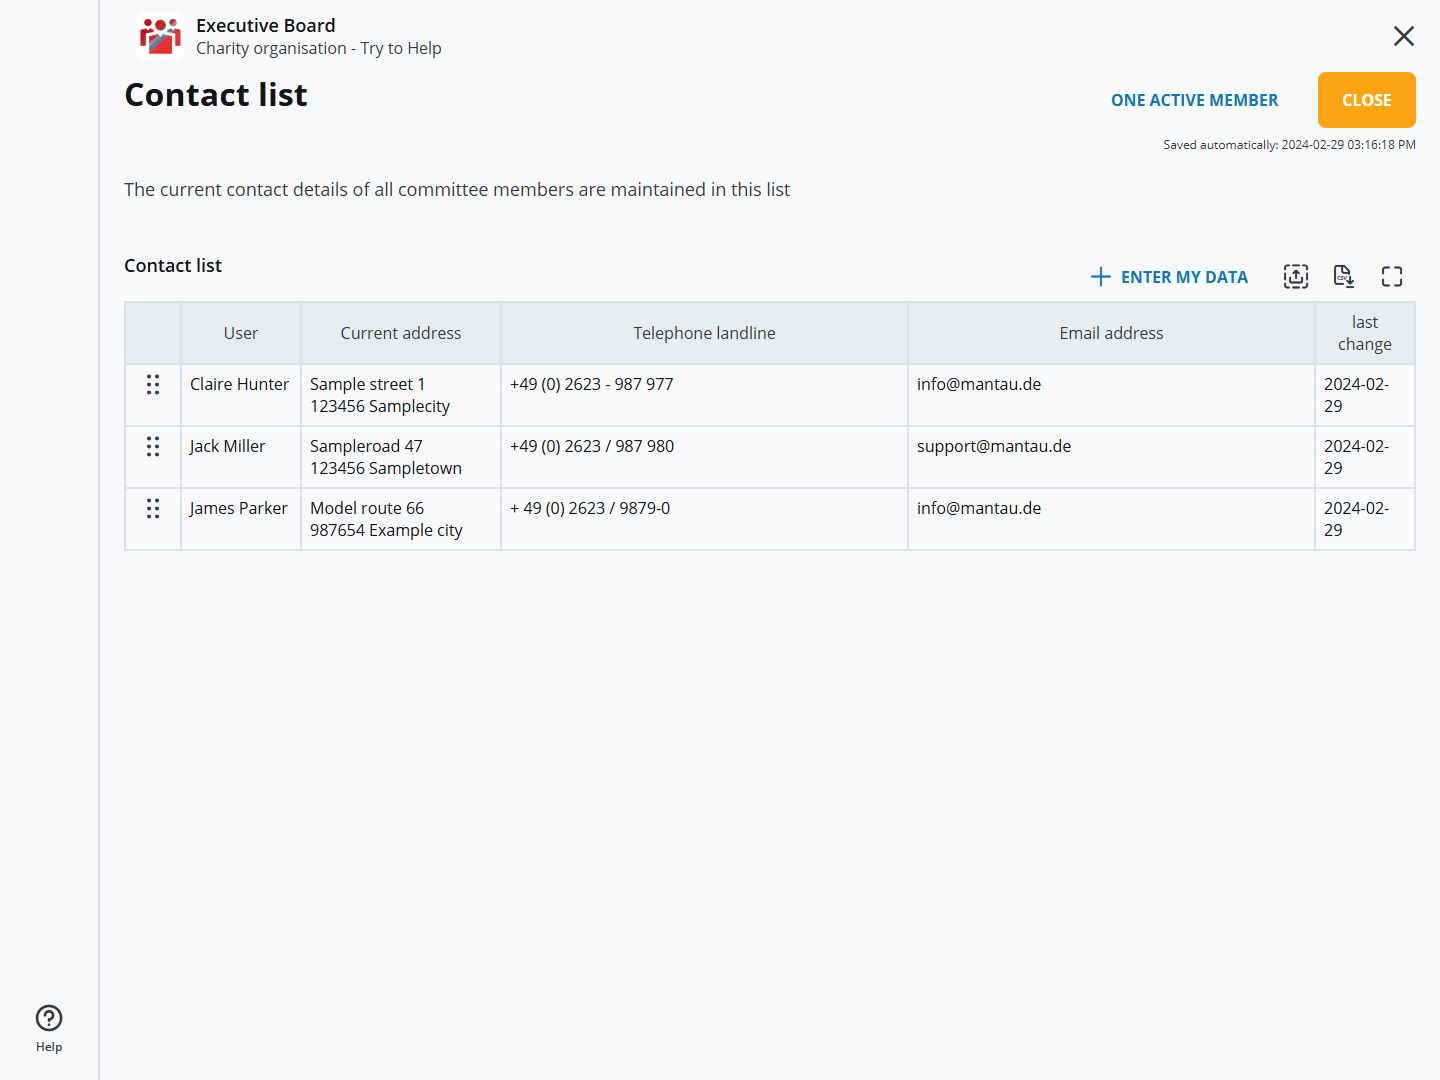The height and width of the screenshot is (1080, 1440).
Task: Click the drag handle for Jack Miller
Action: pyautogui.click(x=153, y=447)
